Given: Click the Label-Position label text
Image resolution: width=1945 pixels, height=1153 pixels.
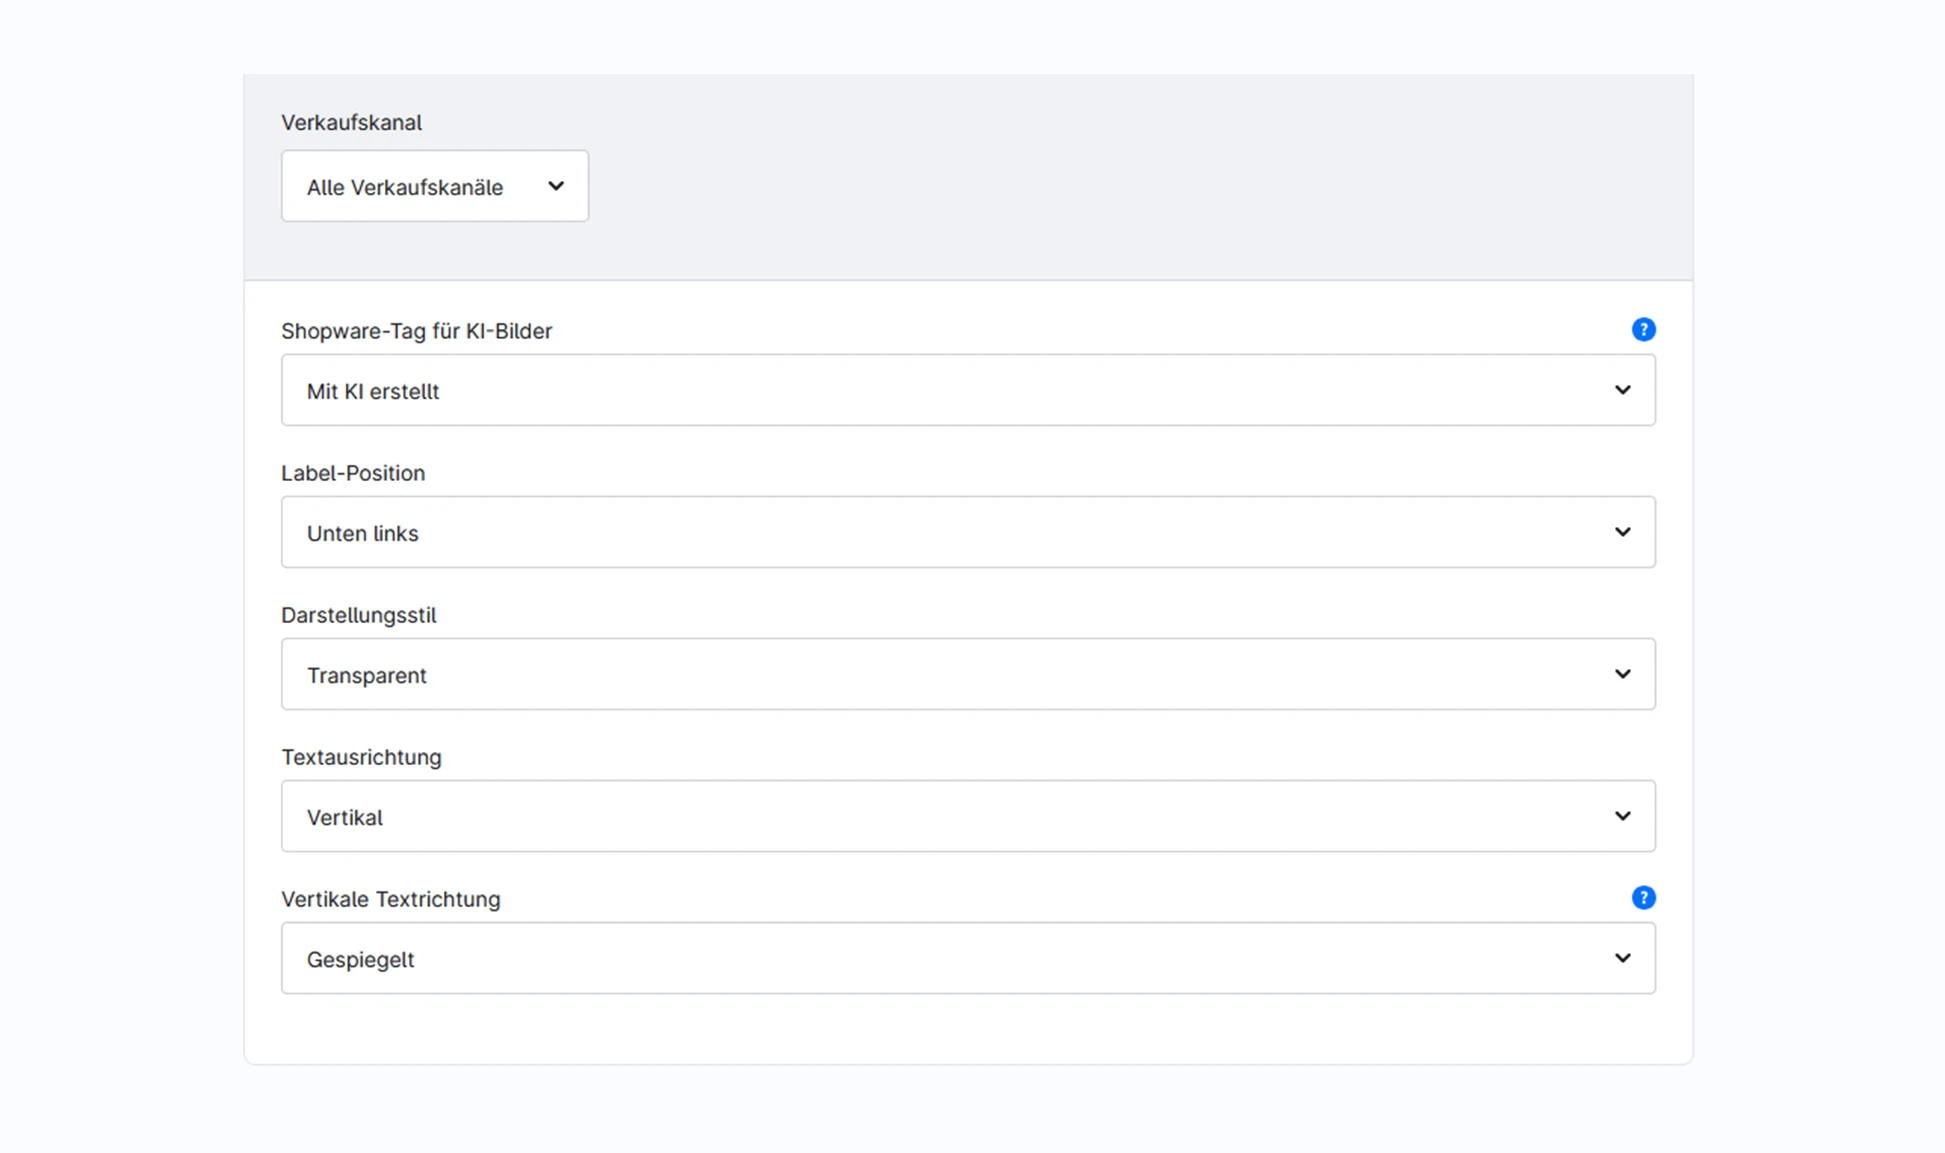Looking at the screenshot, I should 353,473.
